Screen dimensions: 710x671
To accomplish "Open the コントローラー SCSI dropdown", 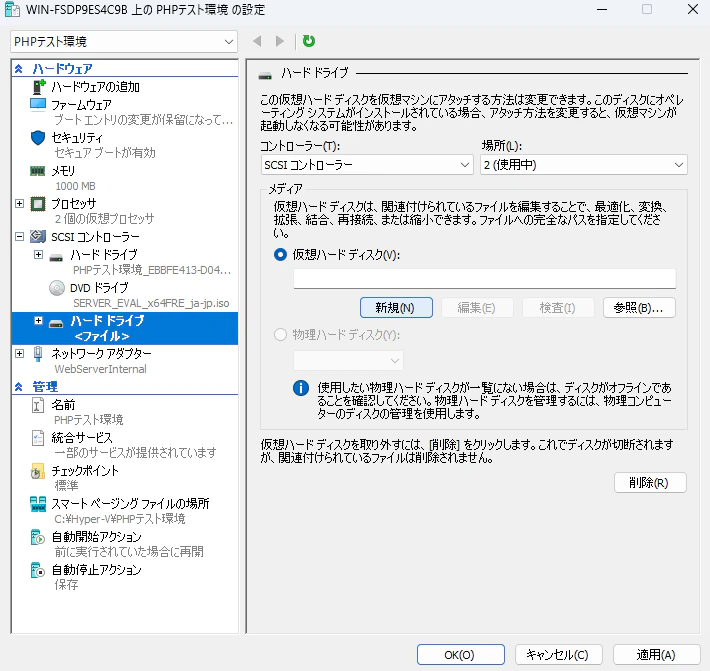I will (367, 165).
